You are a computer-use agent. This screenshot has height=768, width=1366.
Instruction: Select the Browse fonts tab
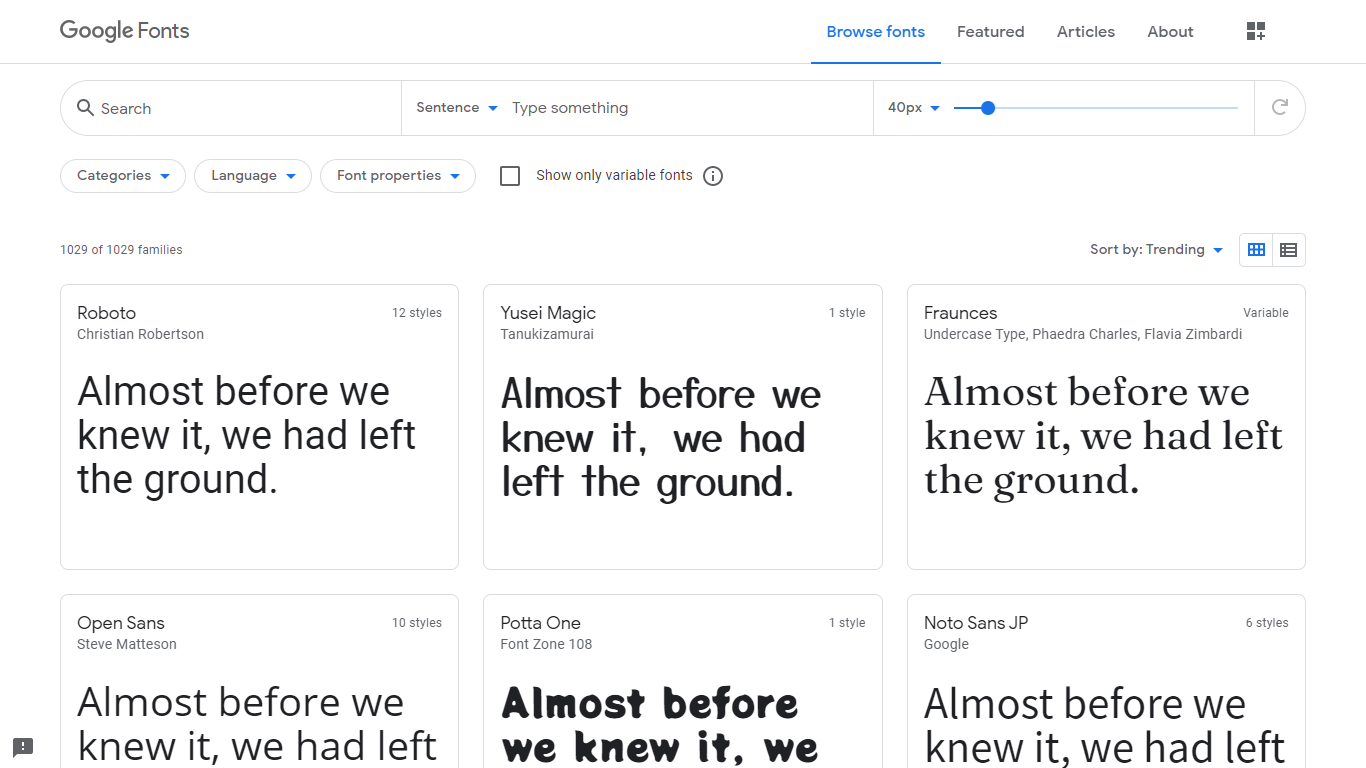coord(876,32)
